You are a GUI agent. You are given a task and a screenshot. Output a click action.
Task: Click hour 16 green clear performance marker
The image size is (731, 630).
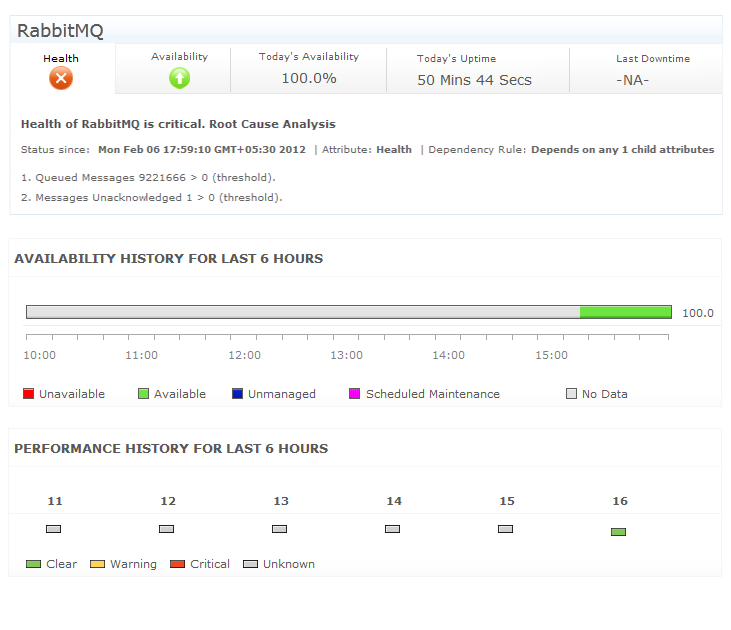[618, 532]
